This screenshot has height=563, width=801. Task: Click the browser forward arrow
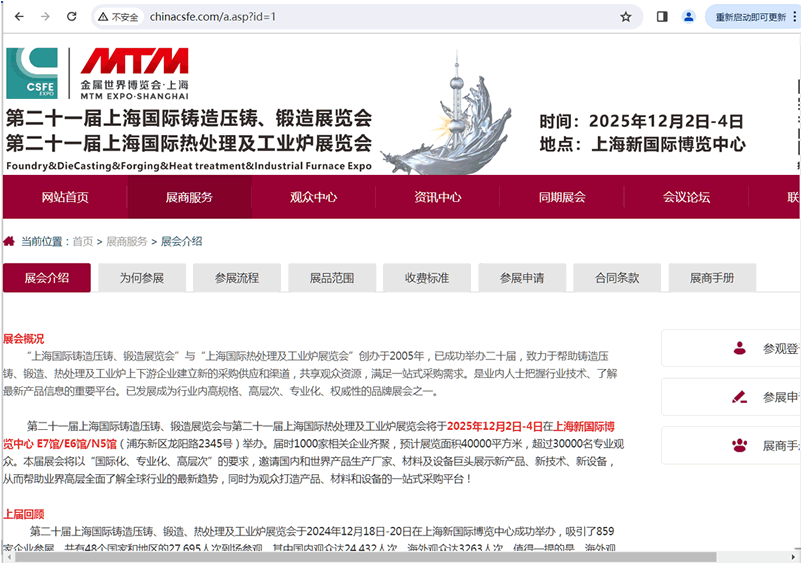45,17
